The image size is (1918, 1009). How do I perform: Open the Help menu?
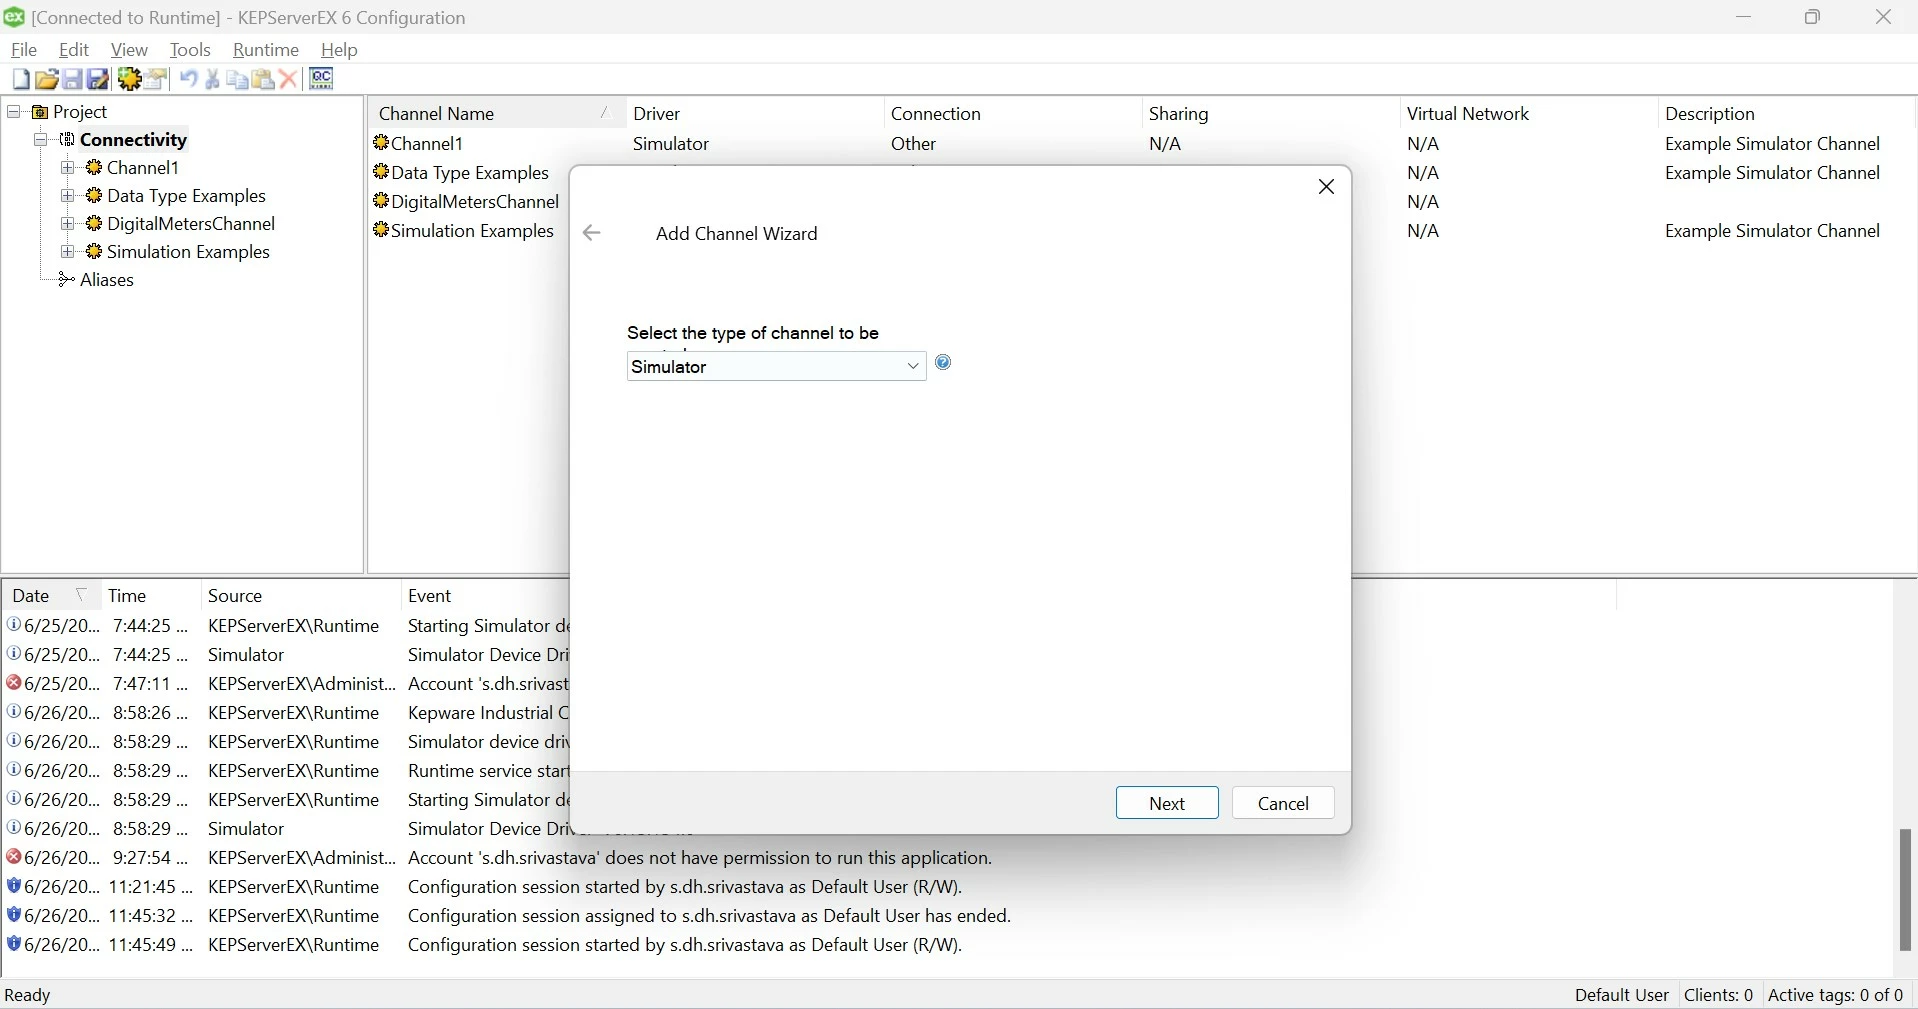point(339,50)
